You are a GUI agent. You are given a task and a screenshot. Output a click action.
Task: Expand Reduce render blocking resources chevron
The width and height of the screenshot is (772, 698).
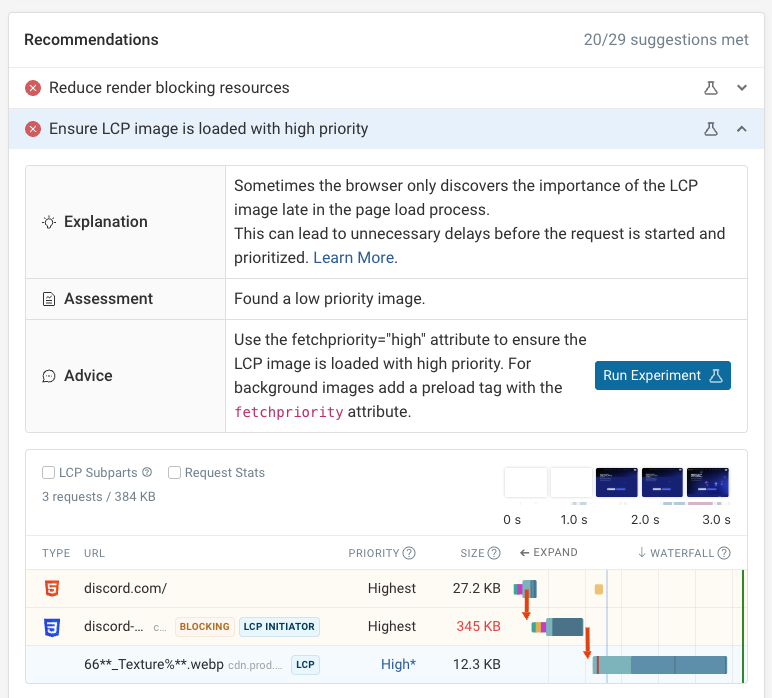741,88
